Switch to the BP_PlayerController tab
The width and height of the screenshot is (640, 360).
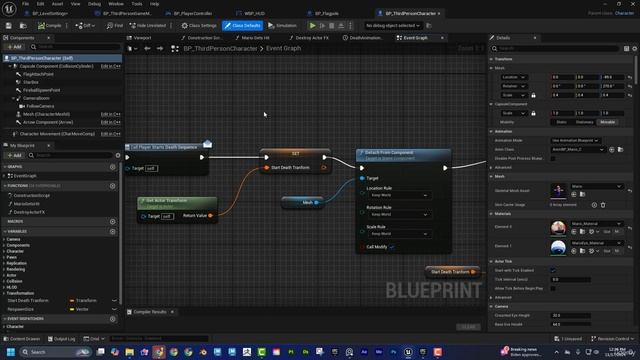click(x=193, y=13)
